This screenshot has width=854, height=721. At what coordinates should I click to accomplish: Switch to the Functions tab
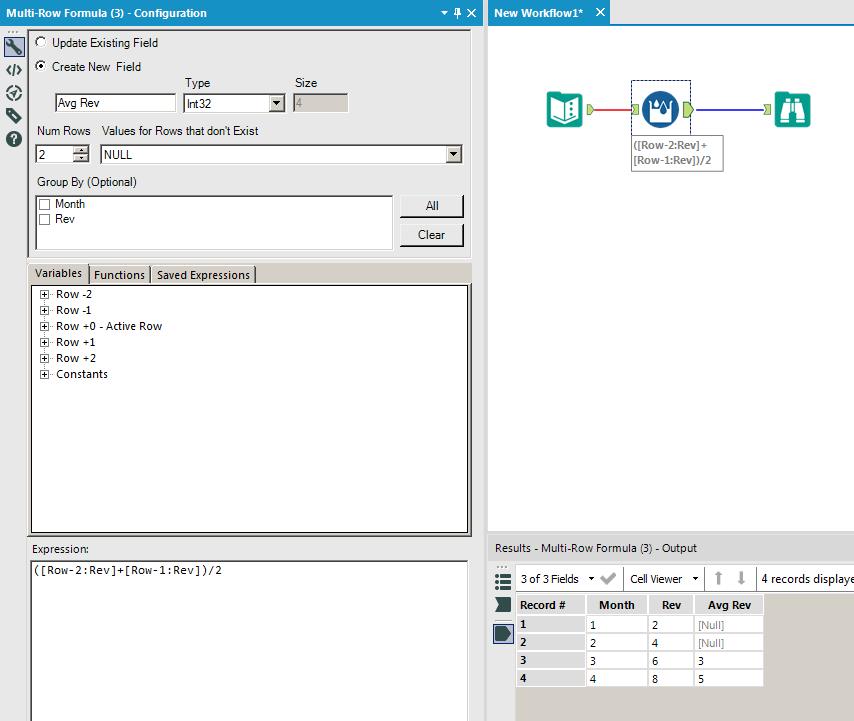point(119,275)
